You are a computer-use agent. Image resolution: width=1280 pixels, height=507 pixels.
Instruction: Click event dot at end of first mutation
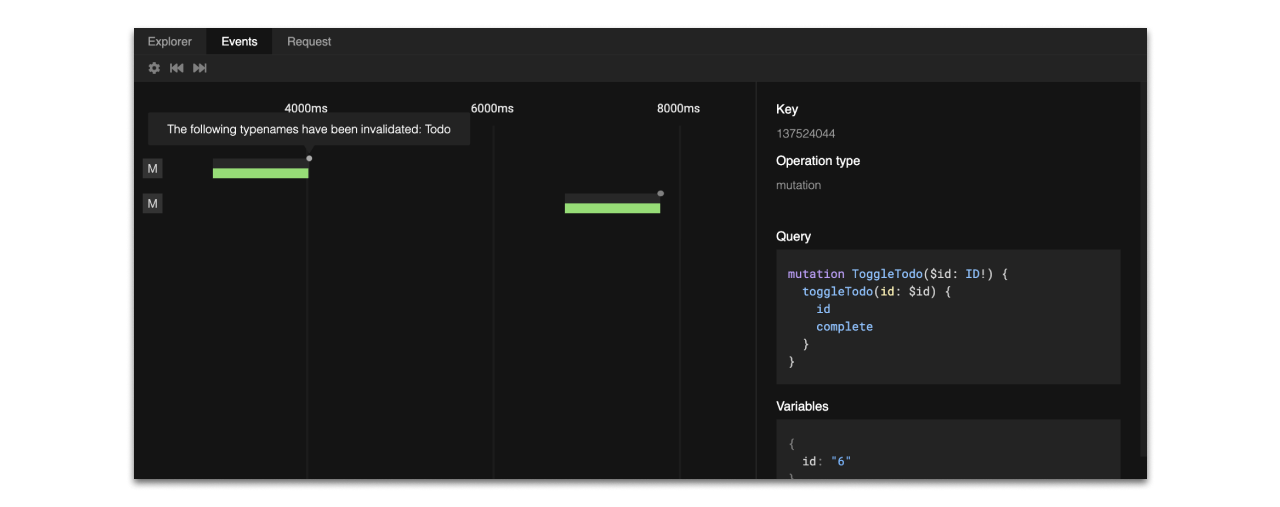[309, 158]
